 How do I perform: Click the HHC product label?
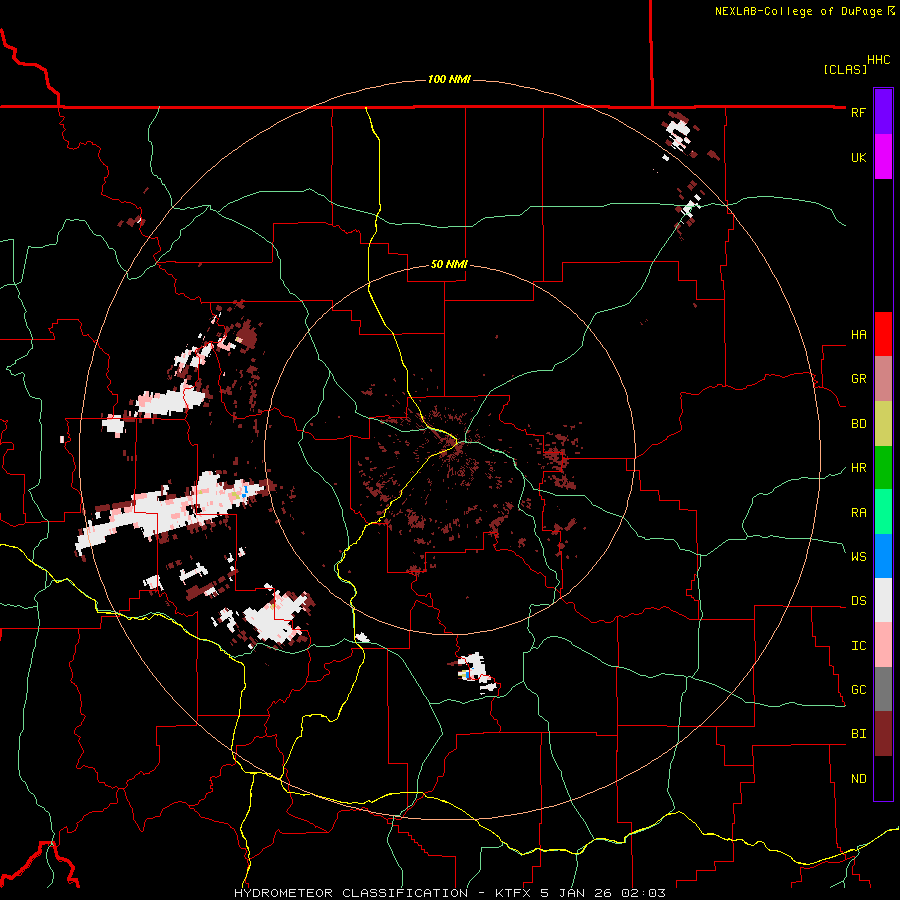pos(878,60)
